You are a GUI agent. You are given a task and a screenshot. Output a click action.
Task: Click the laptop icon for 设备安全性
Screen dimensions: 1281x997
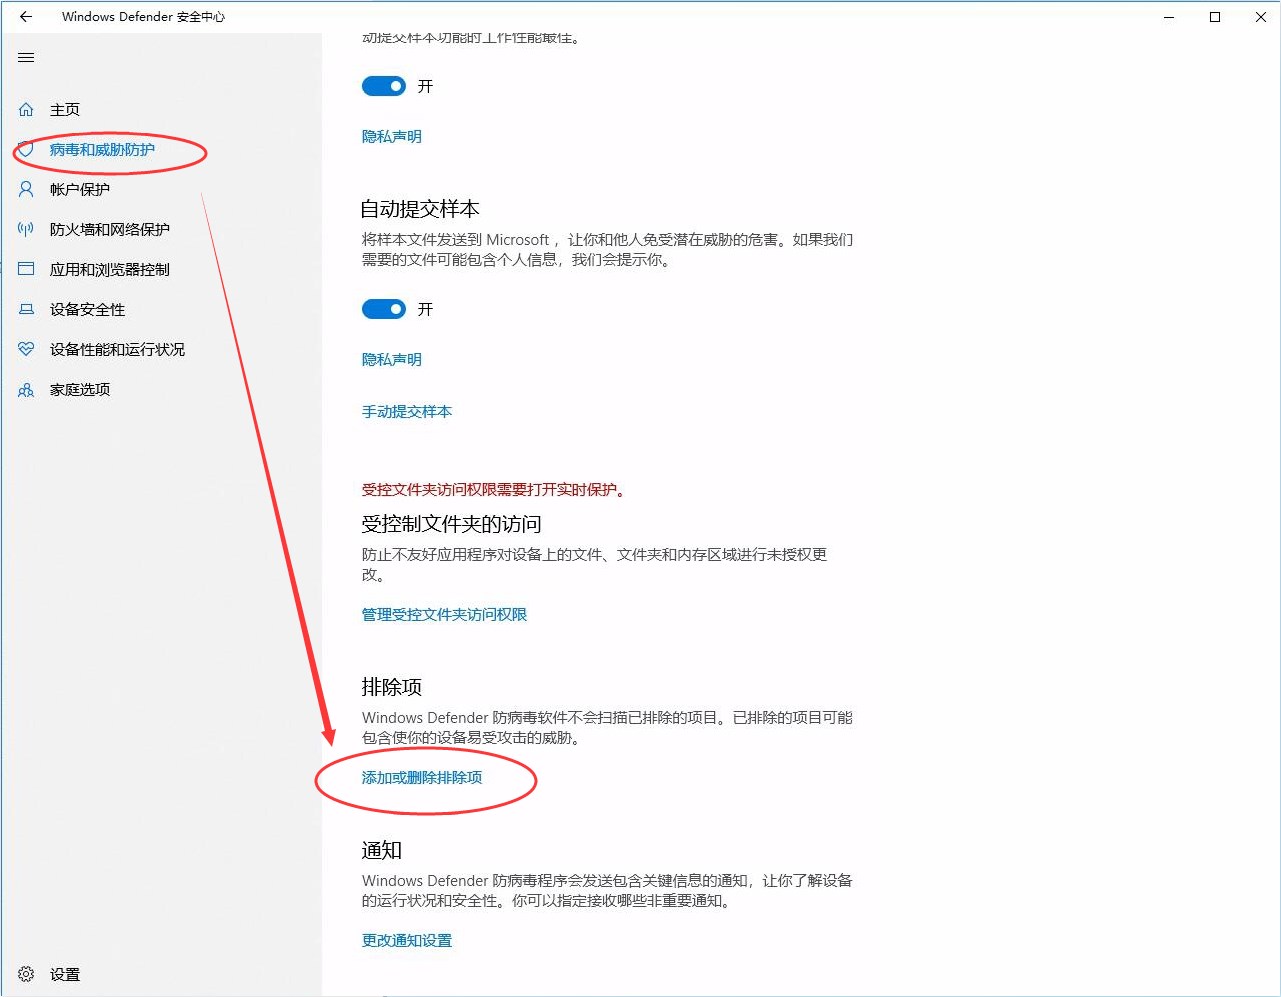click(x=26, y=310)
